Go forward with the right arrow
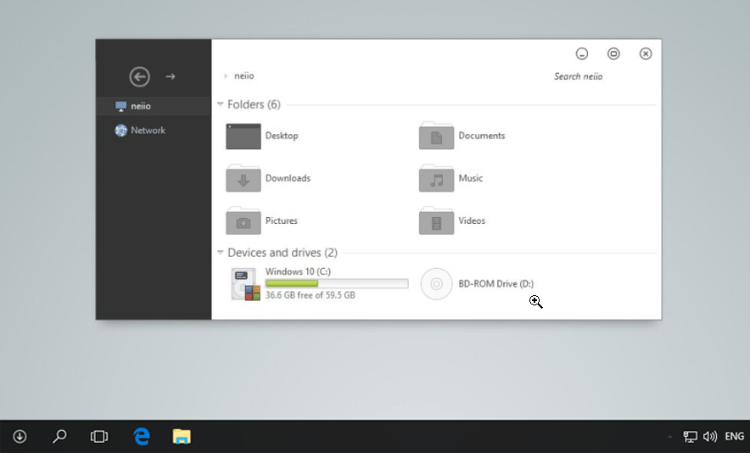750x453 pixels. pos(170,77)
